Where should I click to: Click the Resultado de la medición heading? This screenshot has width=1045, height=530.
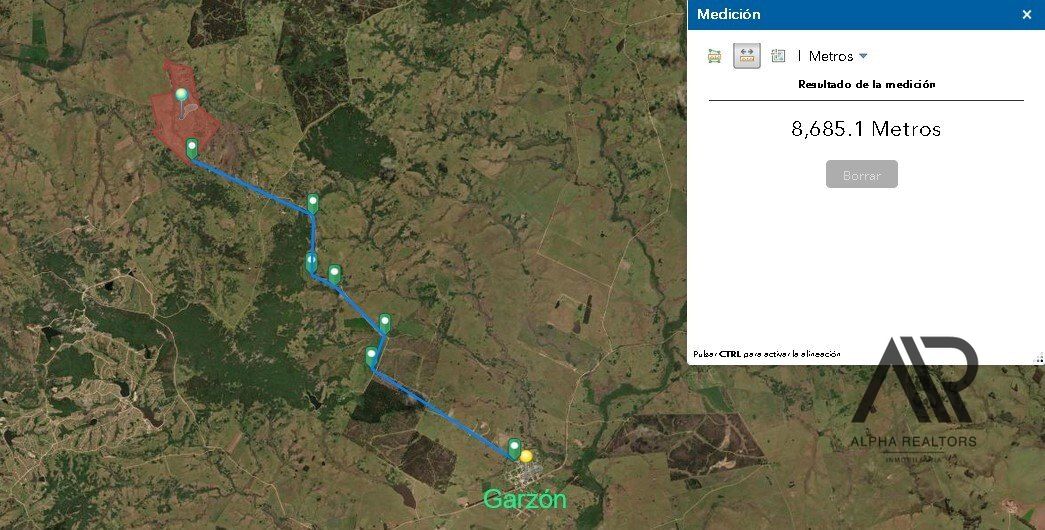tap(866, 84)
